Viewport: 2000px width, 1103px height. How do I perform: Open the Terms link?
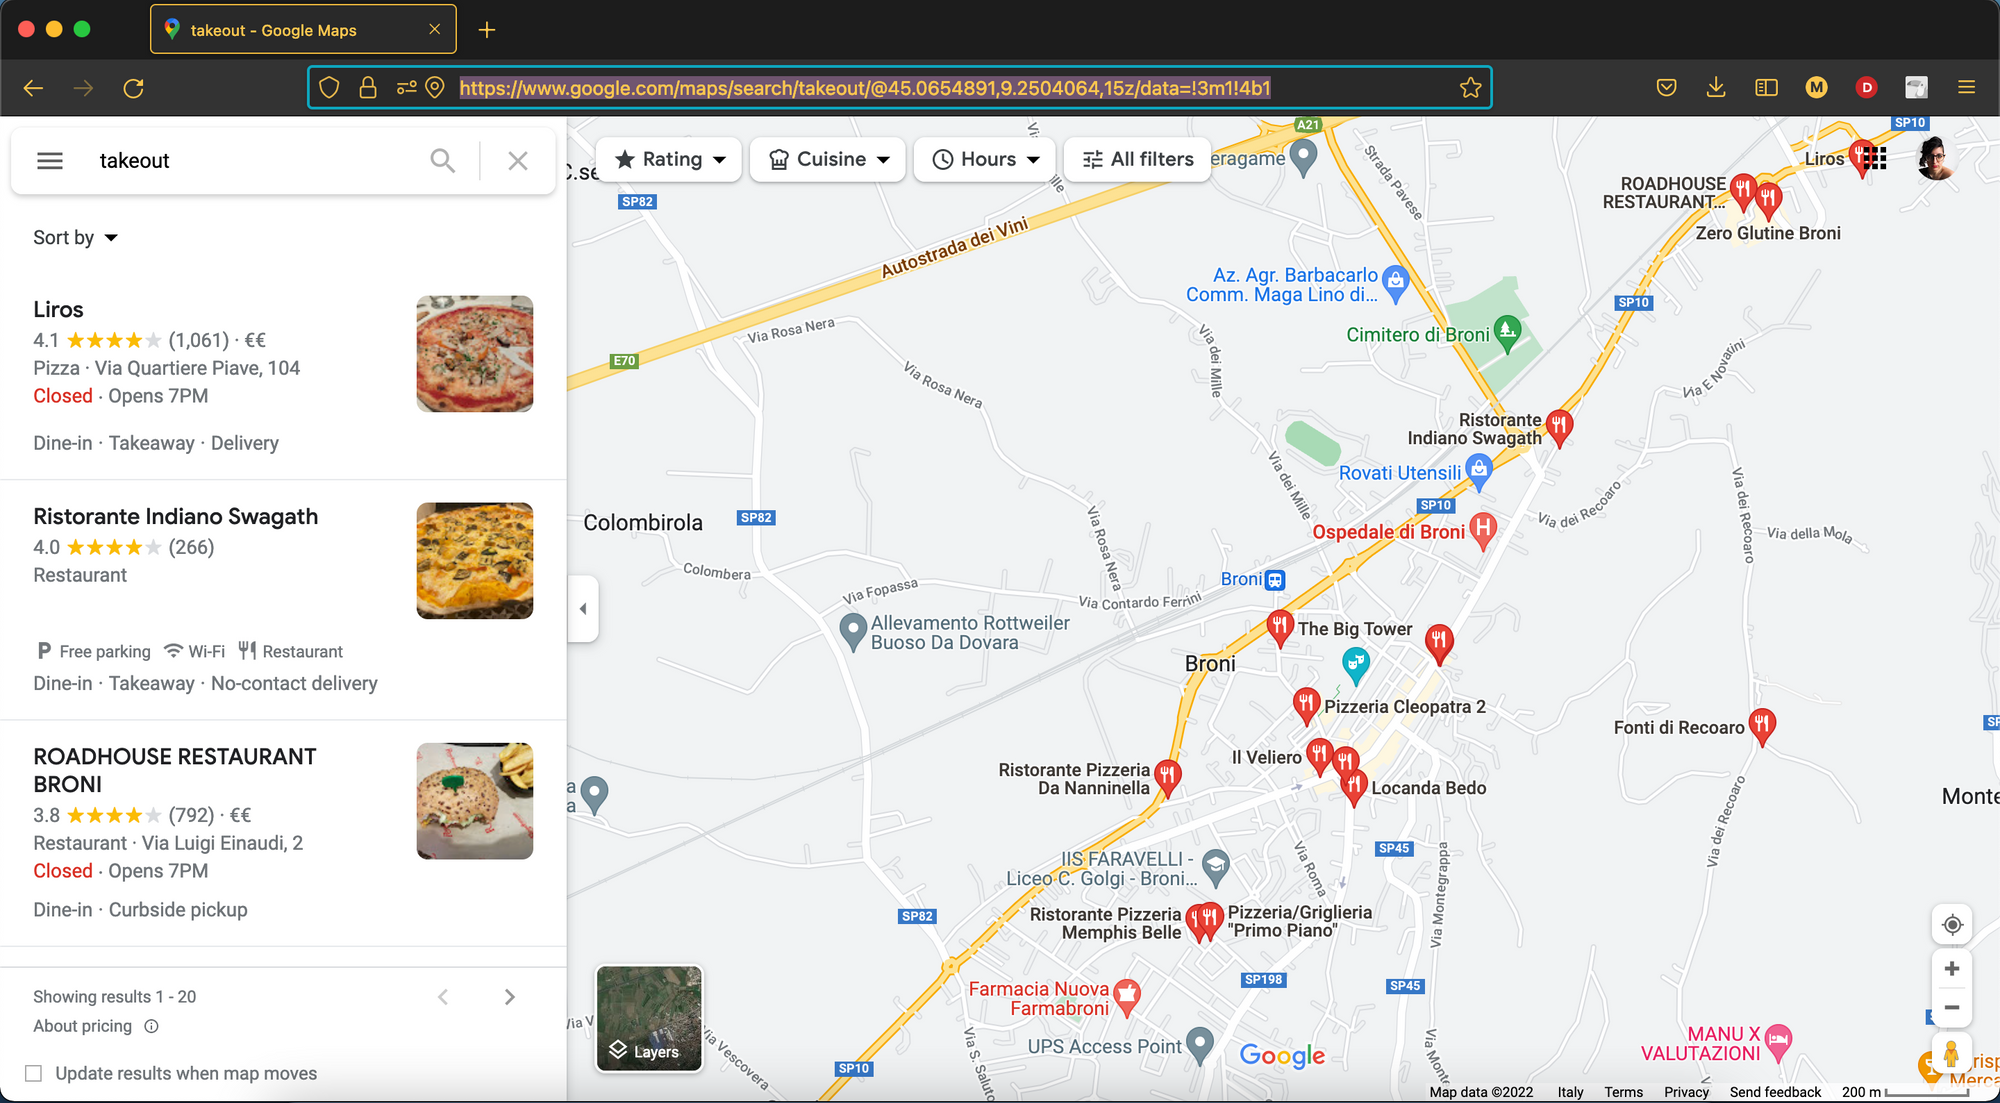click(1623, 1092)
